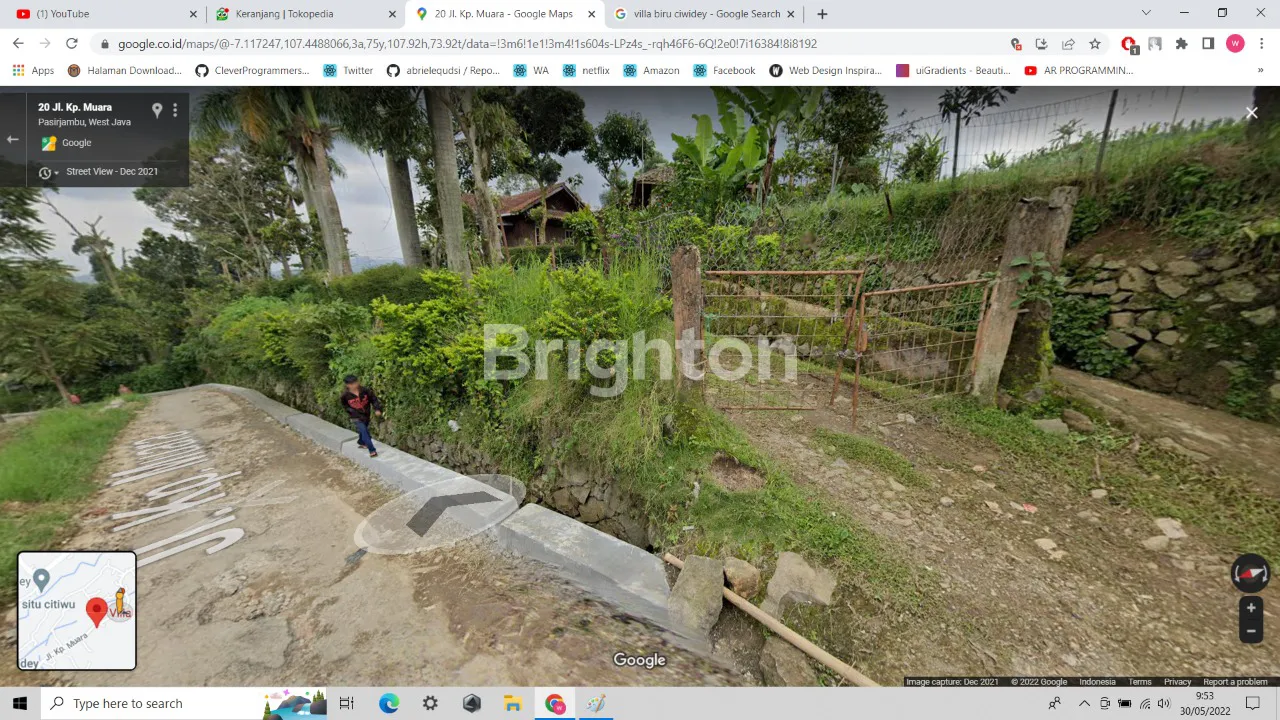Expand the system tray hidden icons arrow
The image size is (1280, 720).
[1084, 703]
